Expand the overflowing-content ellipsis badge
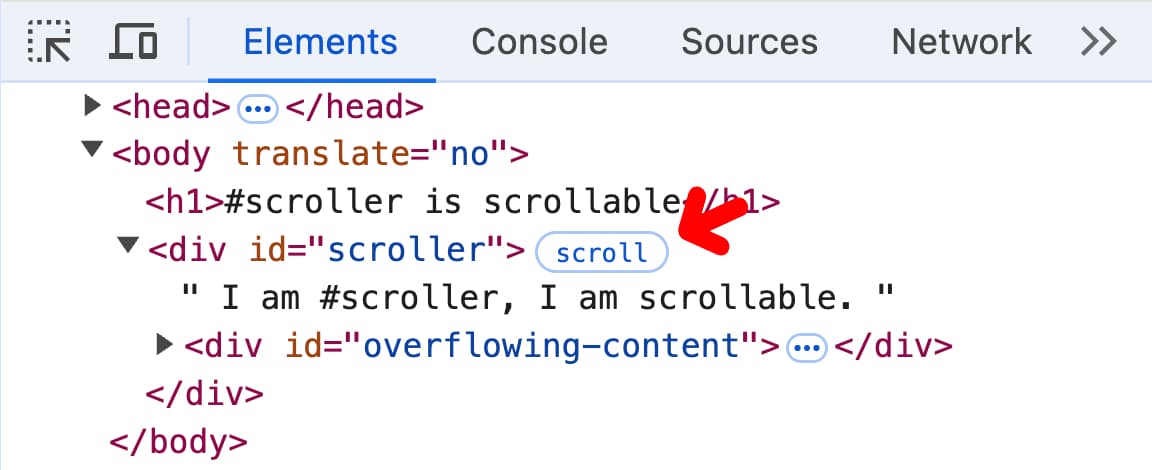The image size is (1152, 470). click(x=807, y=348)
